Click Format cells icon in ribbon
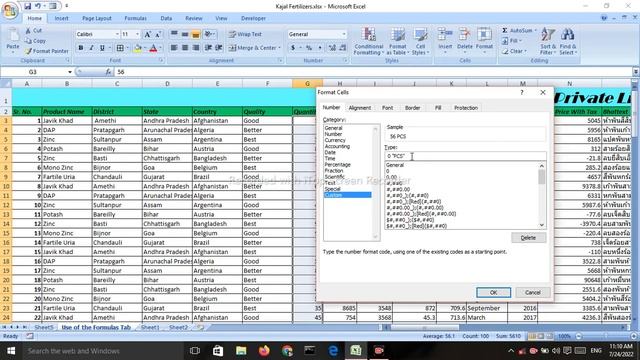The image size is (640, 360). pos(484,34)
